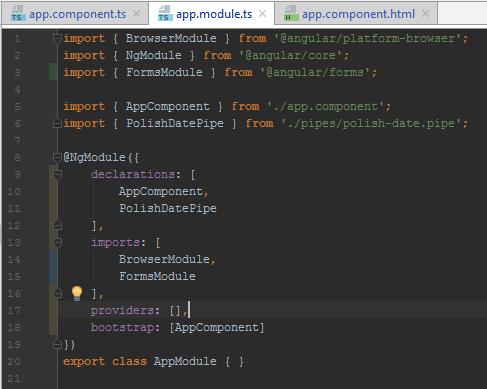Close the app.module.ts tab

coord(262,14)
